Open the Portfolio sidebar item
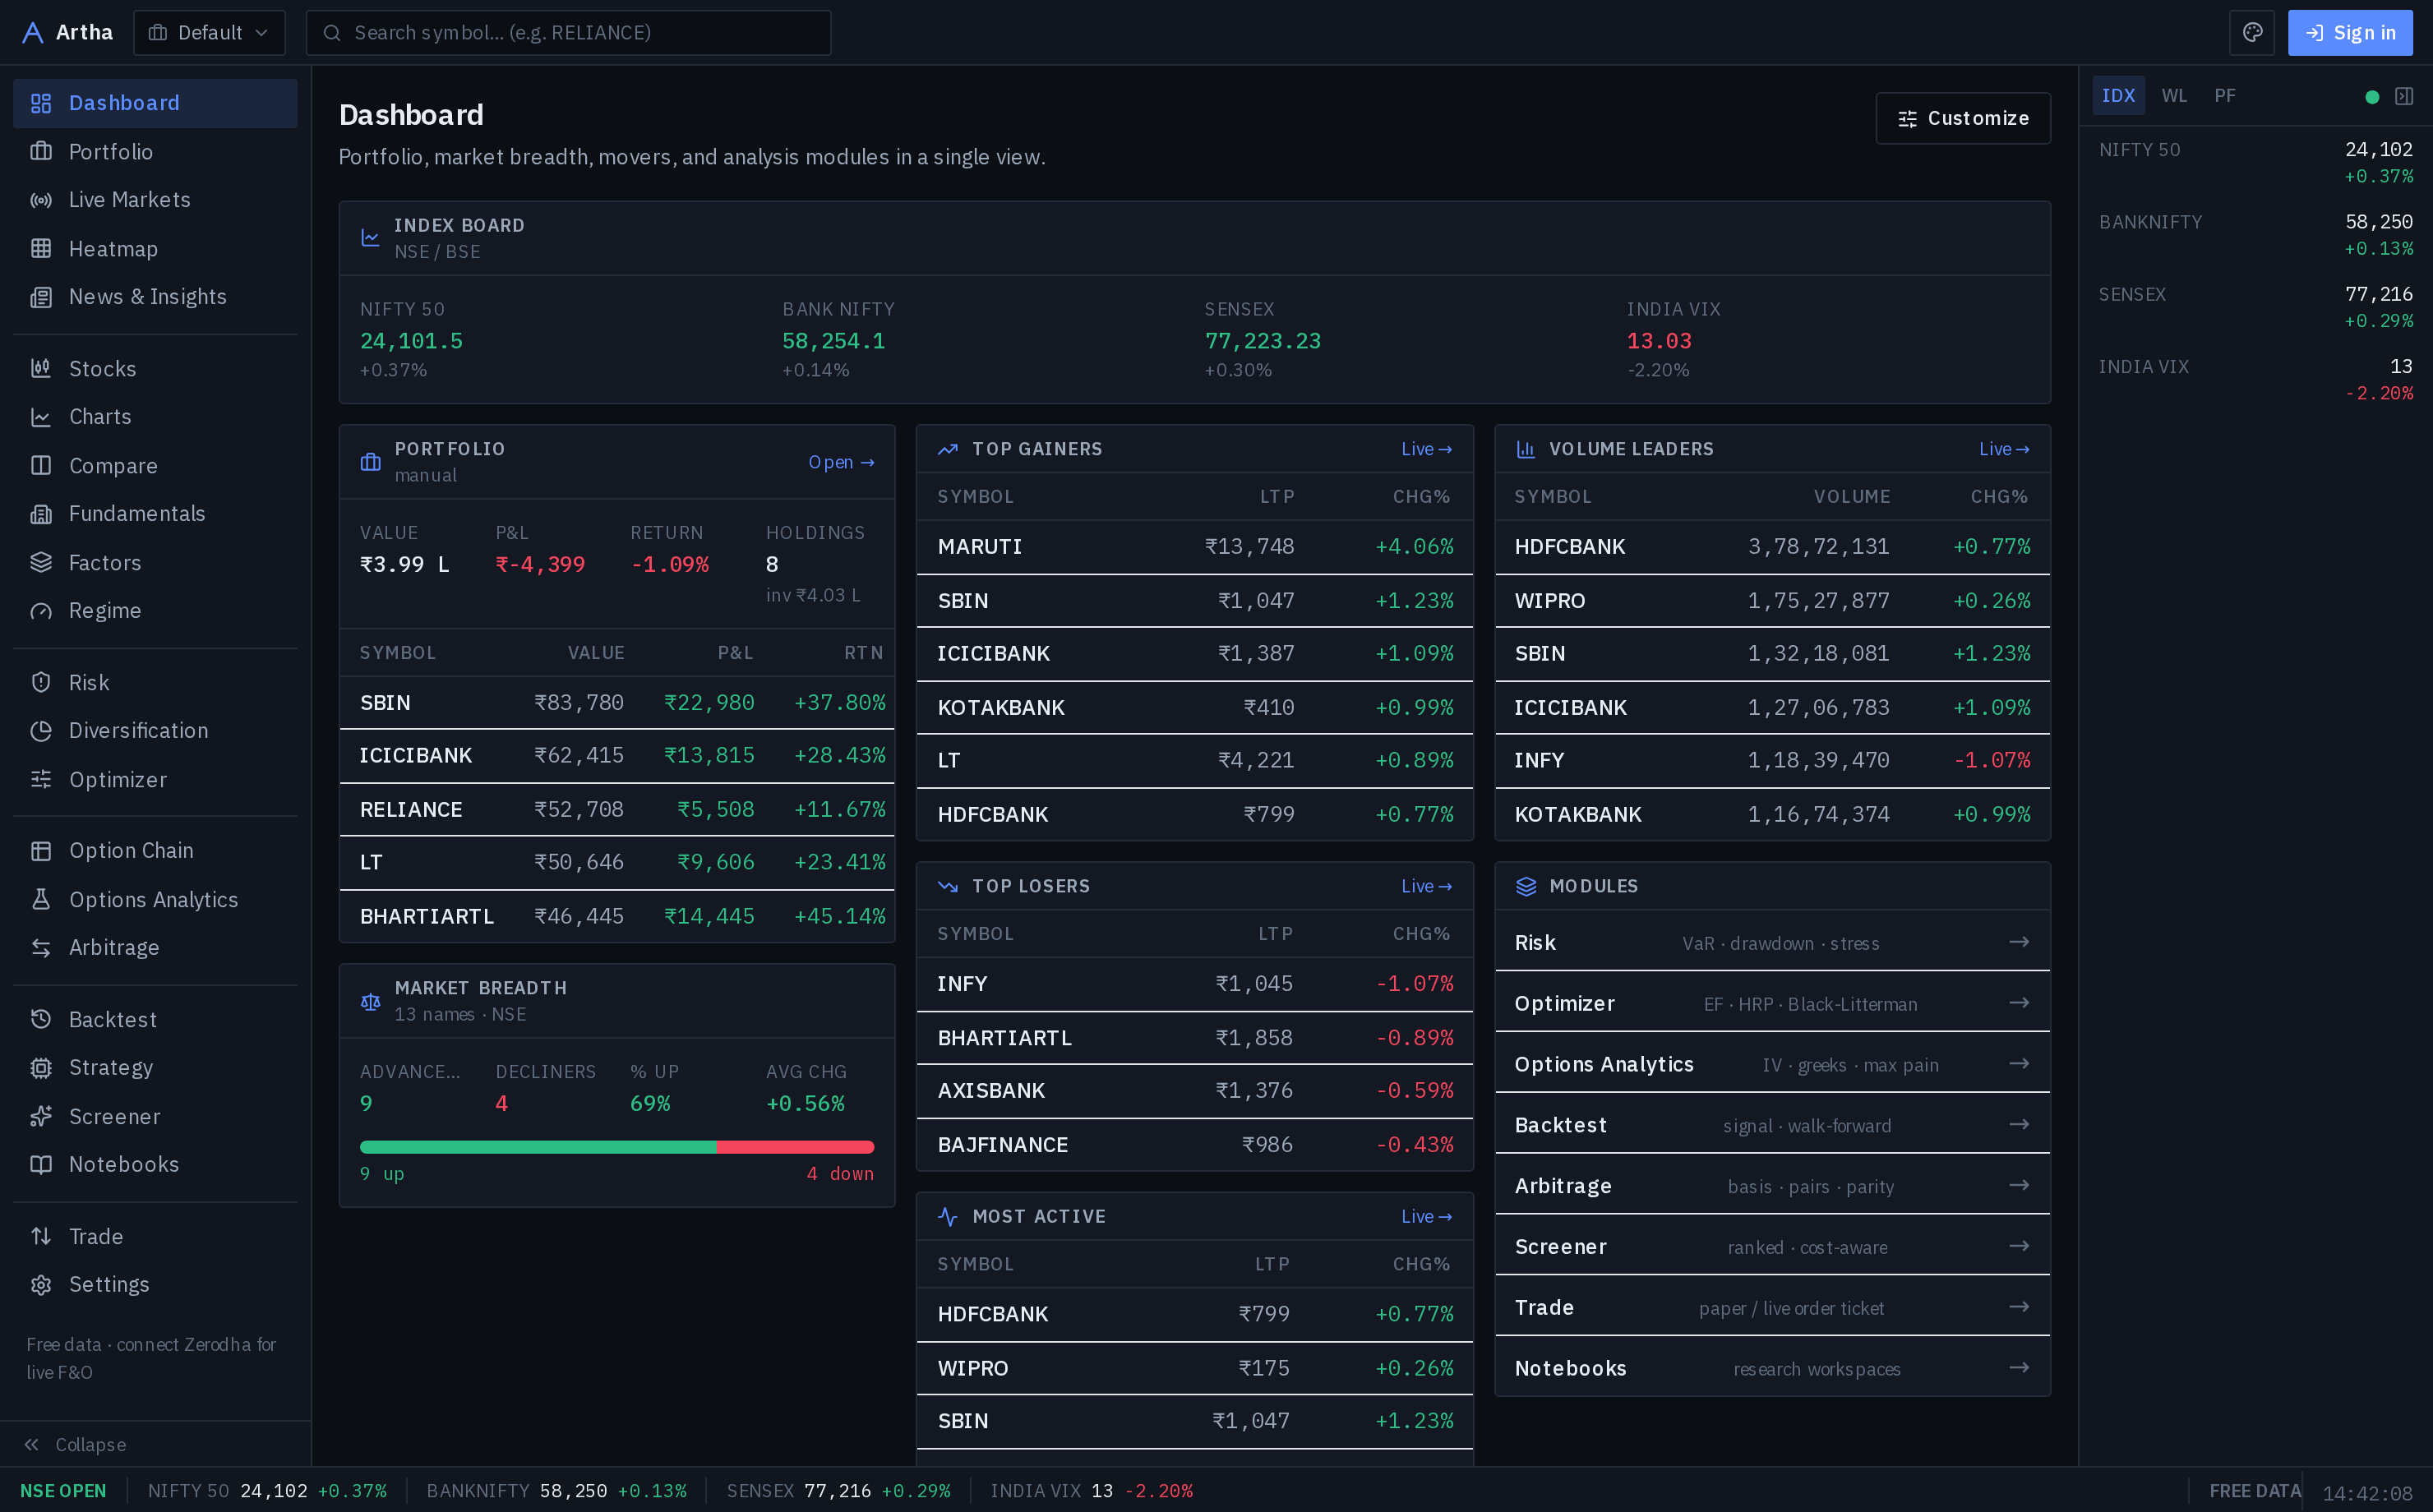This screenshot has width=2433, height=1512. (x=155, y=151)
